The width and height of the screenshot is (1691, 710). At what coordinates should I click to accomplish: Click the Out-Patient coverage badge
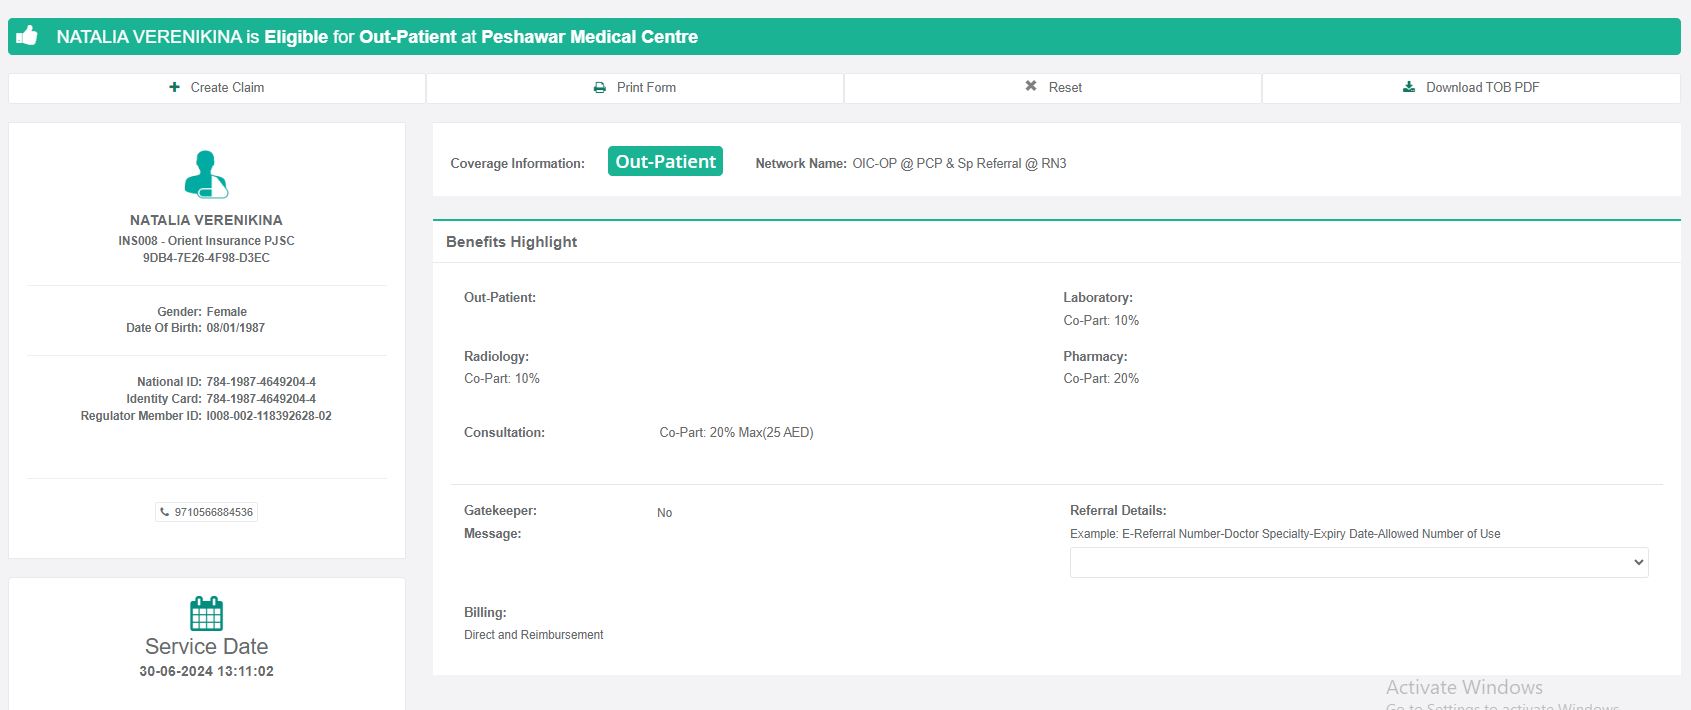tap(665, 162)
